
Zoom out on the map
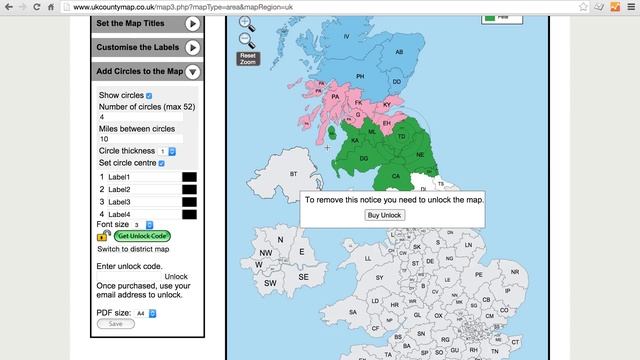point(247,40)
